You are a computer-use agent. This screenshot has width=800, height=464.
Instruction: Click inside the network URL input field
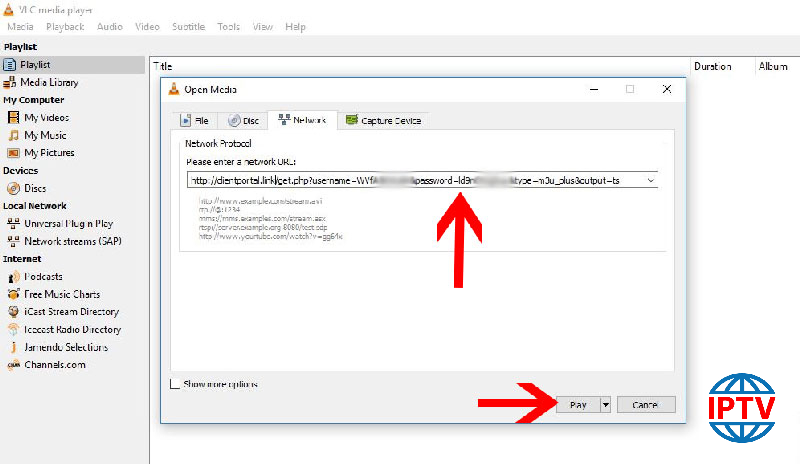point(400,181)
